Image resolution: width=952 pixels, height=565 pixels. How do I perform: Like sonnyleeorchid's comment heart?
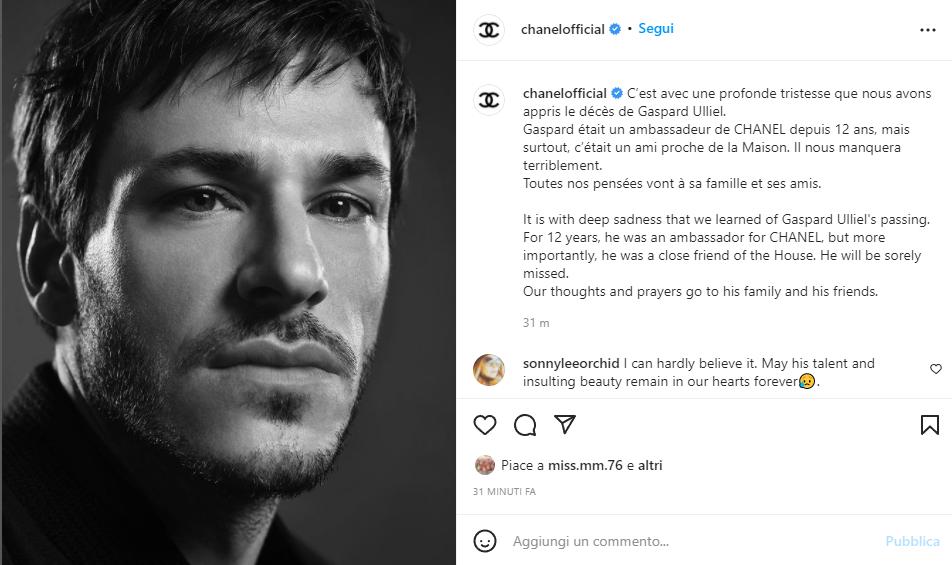point(936,369)
